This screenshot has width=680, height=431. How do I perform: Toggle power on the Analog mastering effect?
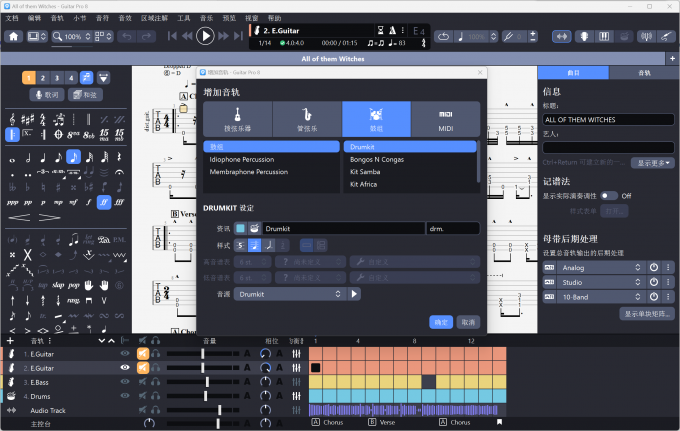pyautogui.click(x=653, y=268)
